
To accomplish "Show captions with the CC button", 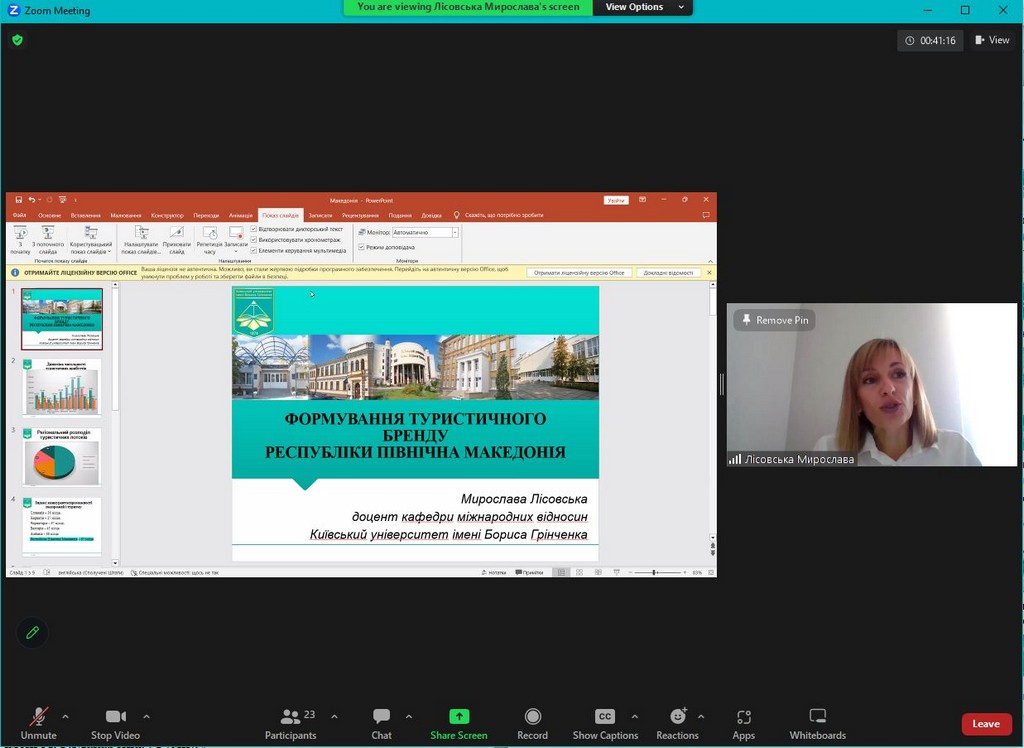I will click(x=605, y=717).
